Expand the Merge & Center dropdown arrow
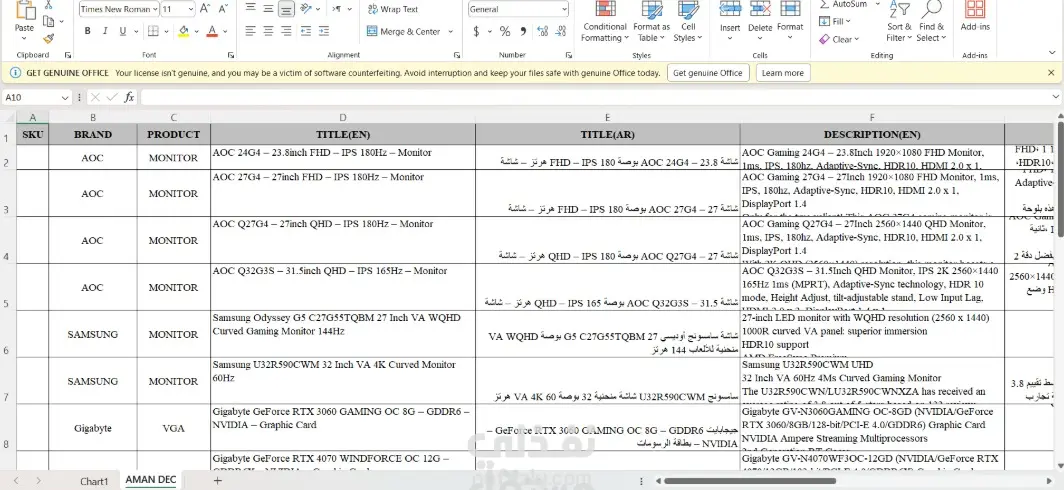Viewport: 1064px width, 490px height. tap(451, 32)
